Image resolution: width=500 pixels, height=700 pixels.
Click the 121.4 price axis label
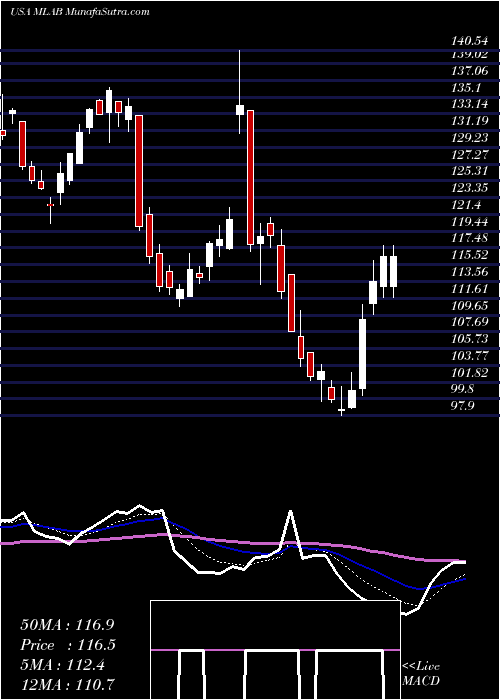(466, 205)
